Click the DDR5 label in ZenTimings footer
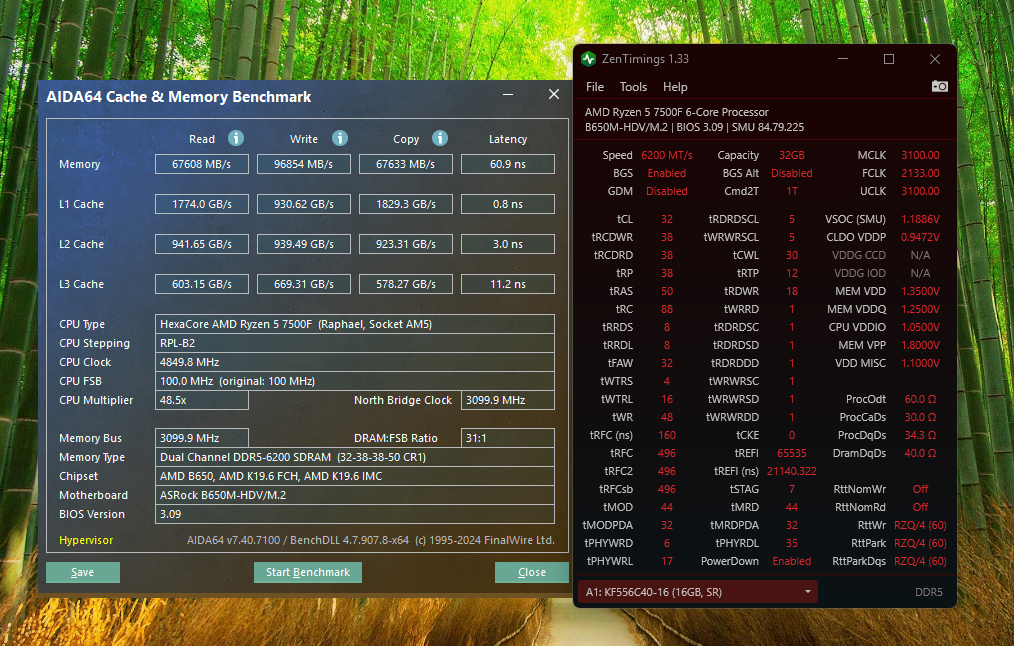 click(929, 592)
